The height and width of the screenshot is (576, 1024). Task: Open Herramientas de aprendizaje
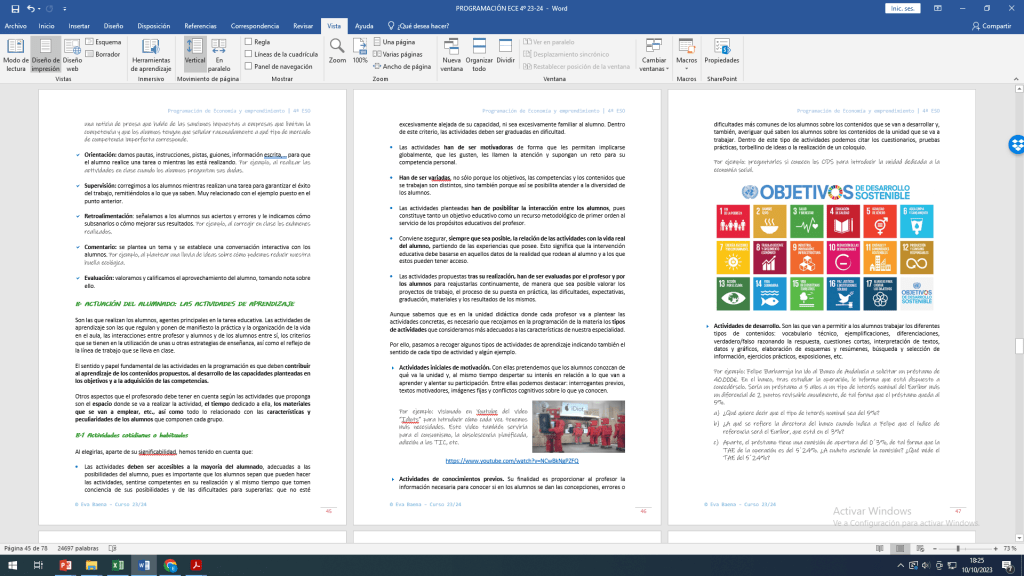click(151, 54)
